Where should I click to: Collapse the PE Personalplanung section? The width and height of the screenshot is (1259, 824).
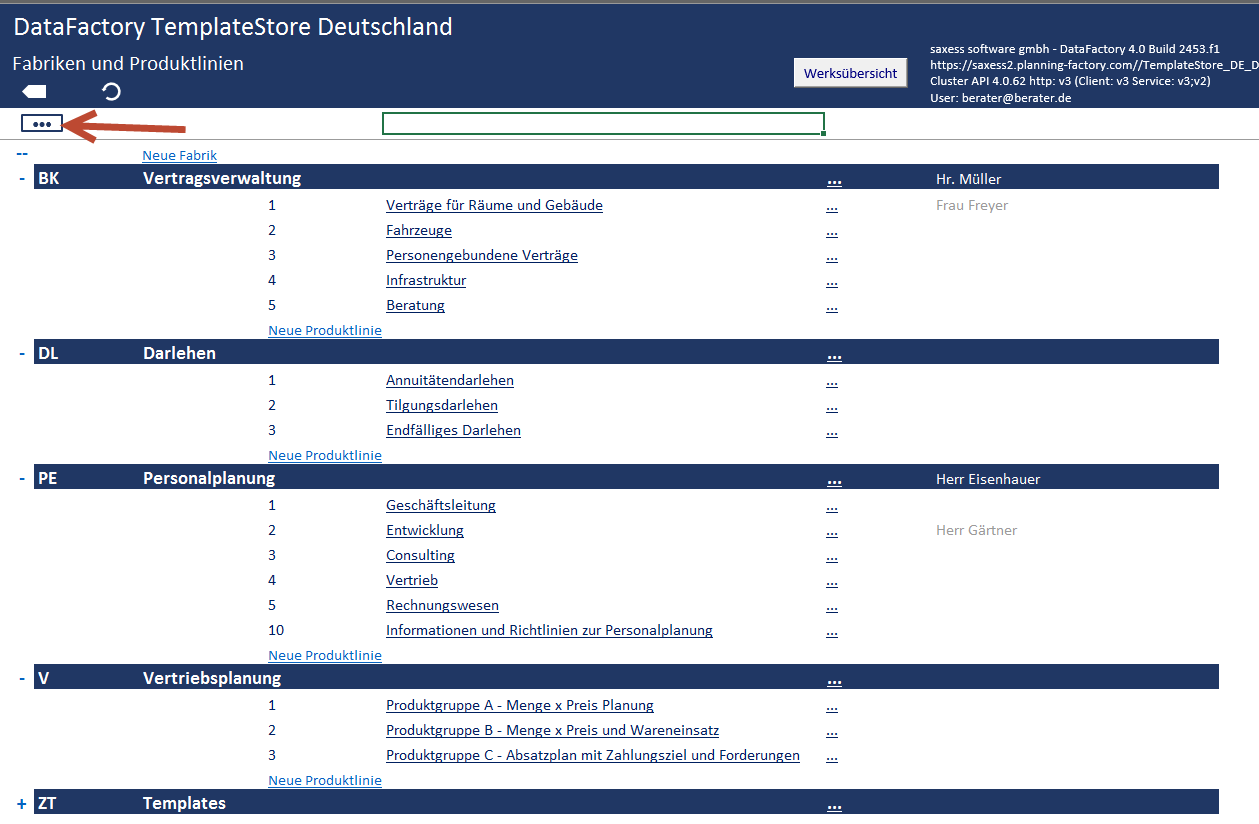coord(22,479)
